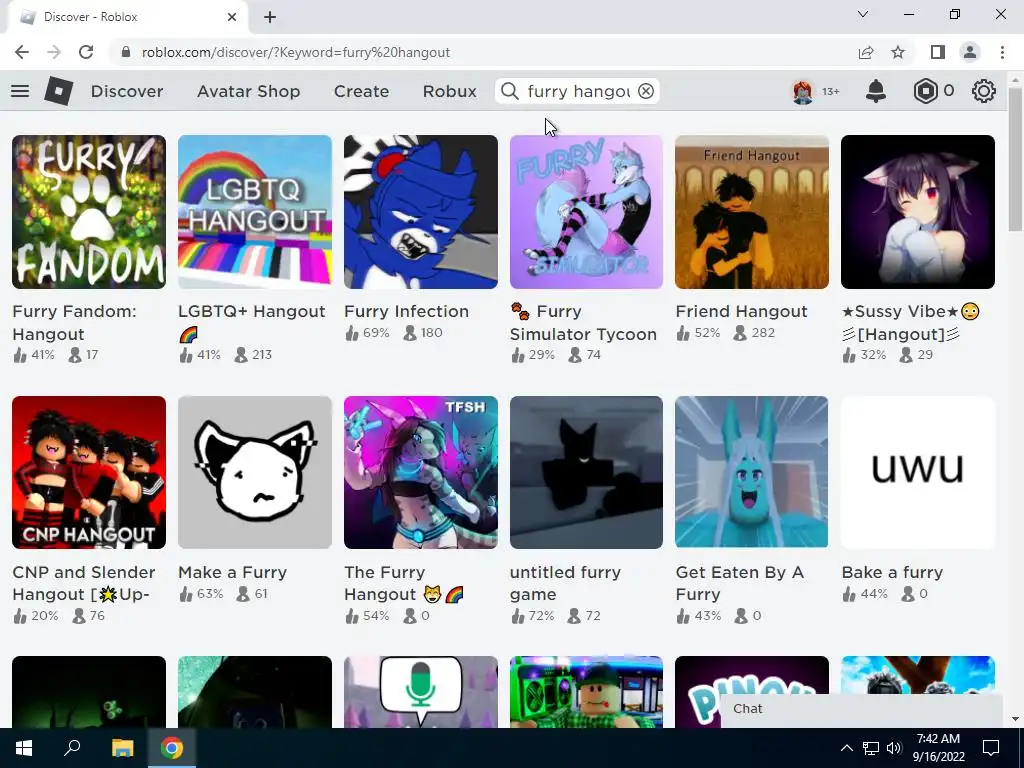Click the clock showing 7:42 AM
Screen dimensions: 1024x768
coord(938,739)
